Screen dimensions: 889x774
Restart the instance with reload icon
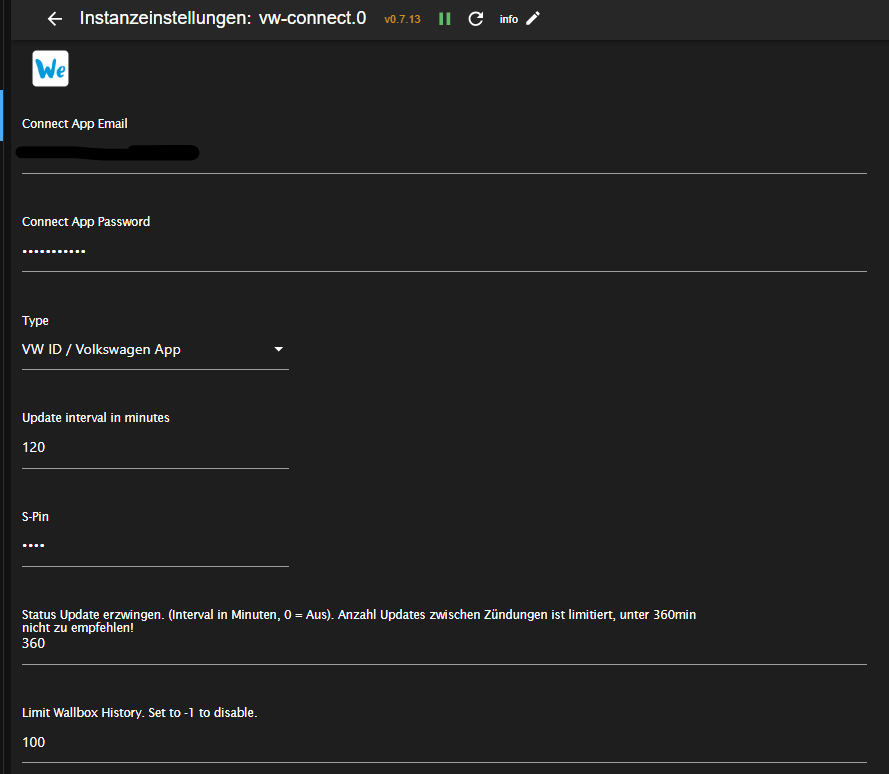tap(475, 19)
